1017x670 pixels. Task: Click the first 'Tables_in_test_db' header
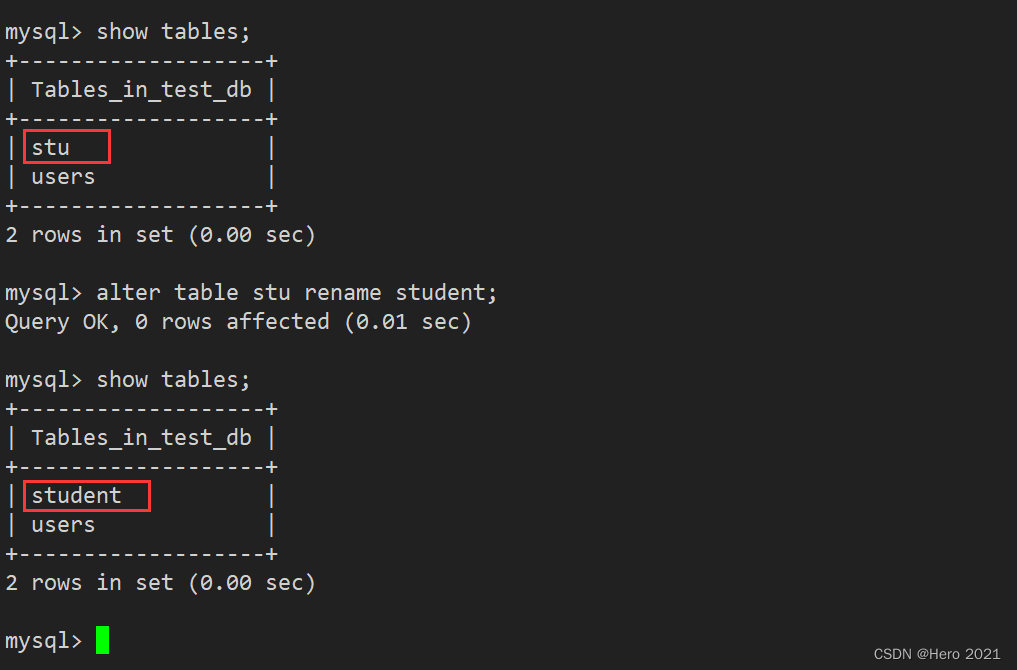[x=141, y=90]
